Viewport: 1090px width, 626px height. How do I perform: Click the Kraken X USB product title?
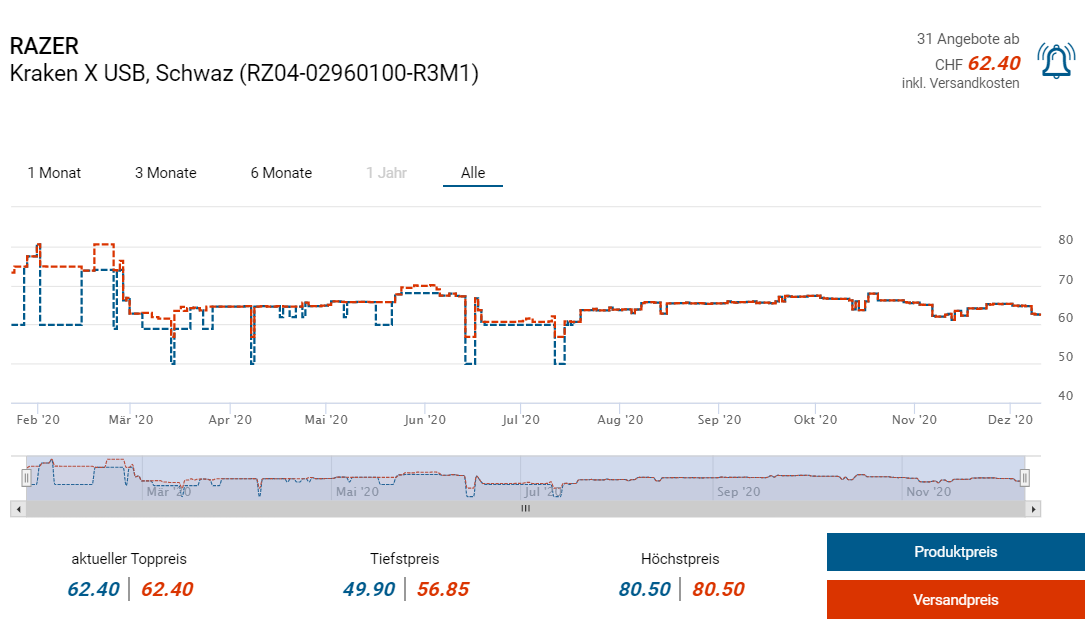click(x=244, y=73)
